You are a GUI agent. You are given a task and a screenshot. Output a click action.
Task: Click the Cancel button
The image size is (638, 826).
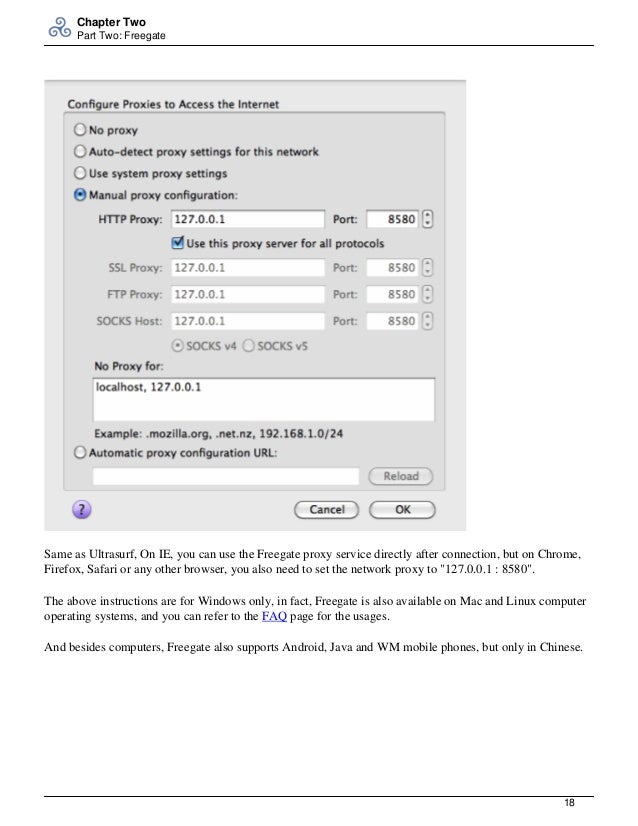pos(327,509)
